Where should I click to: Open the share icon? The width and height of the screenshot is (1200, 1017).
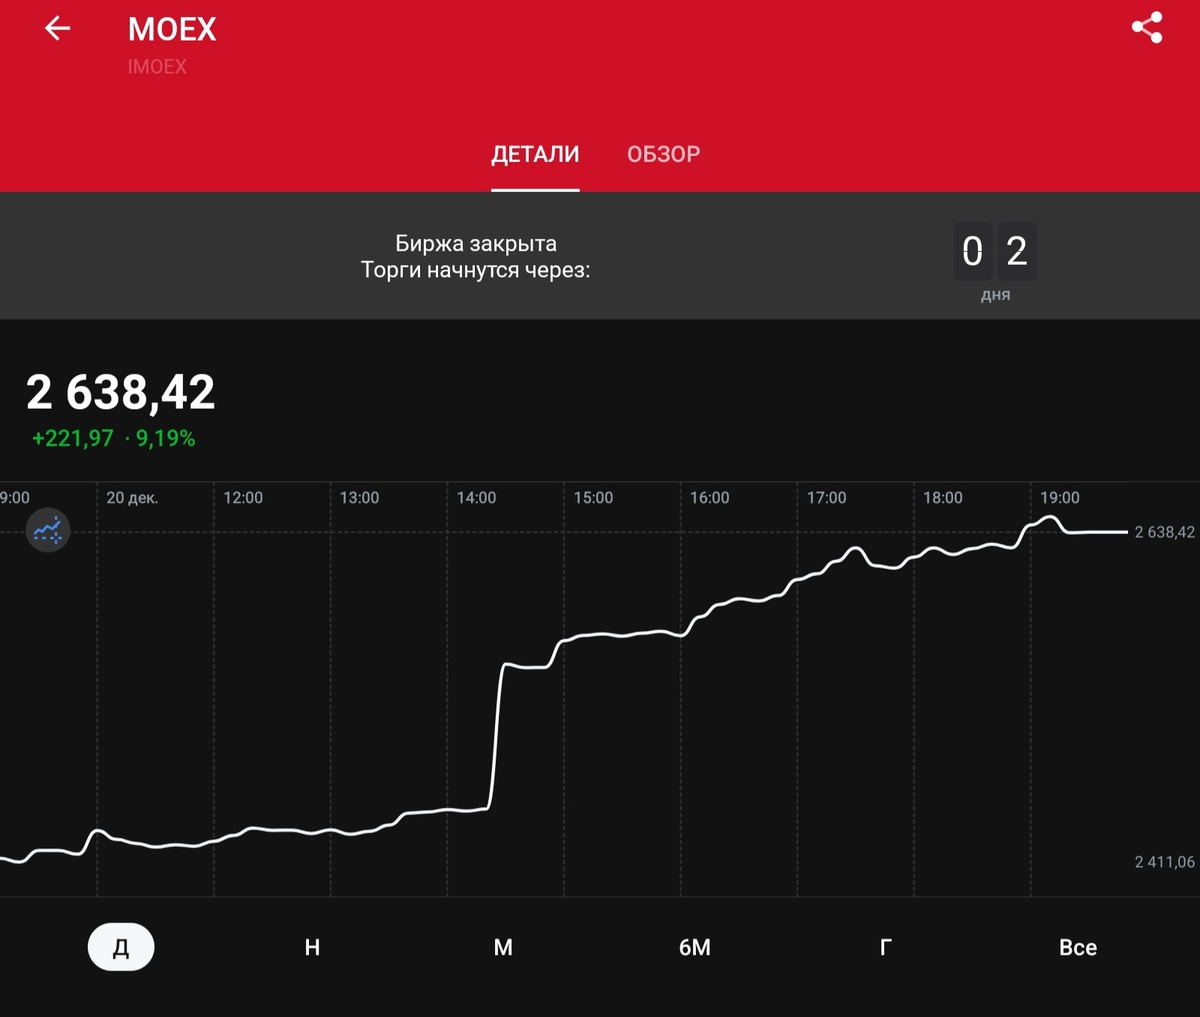pyautogui.click(x=1145, y=28)
